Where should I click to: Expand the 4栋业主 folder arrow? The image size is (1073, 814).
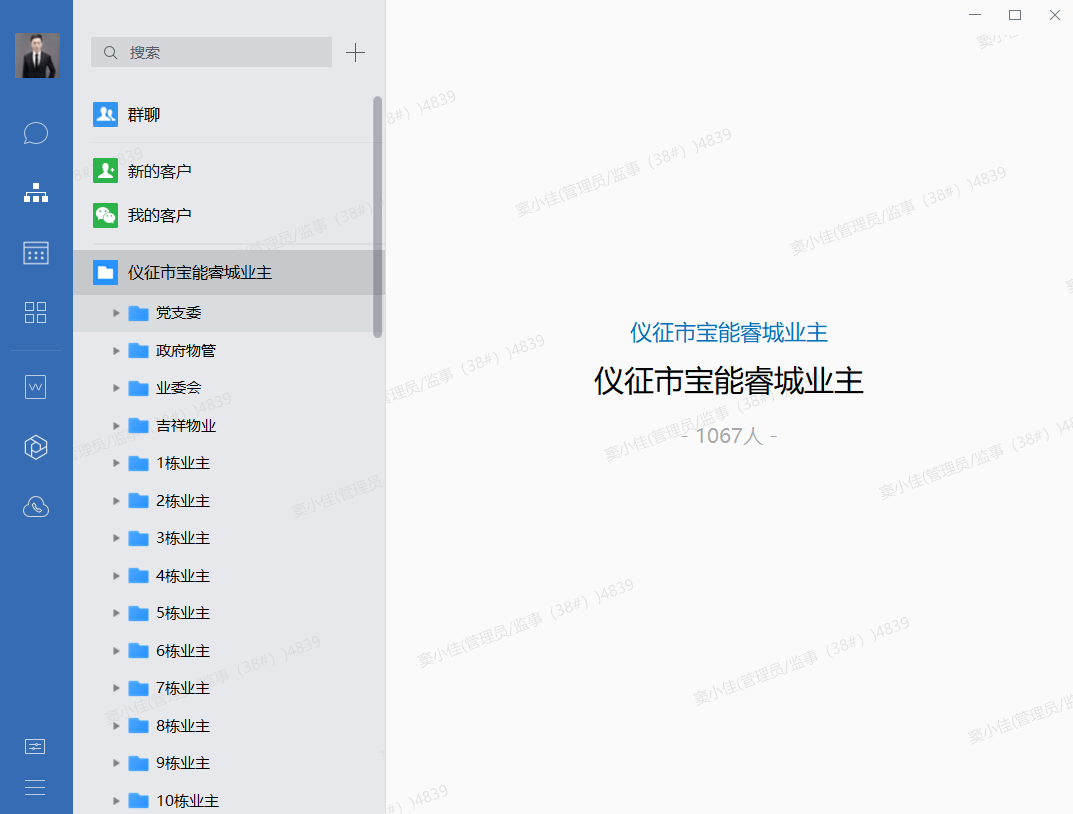coord(116,576)
